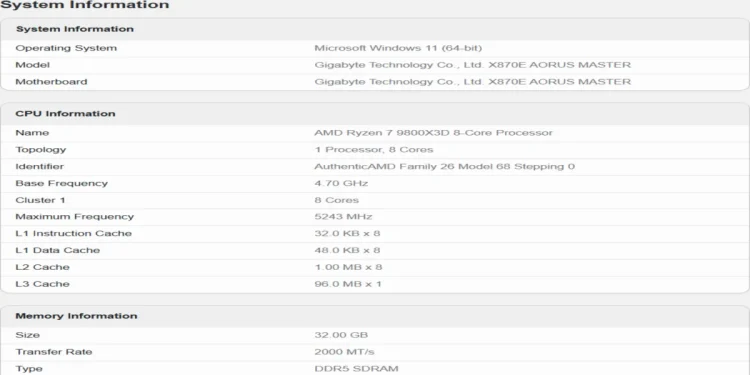Image resolution: width=750 pixels, height=375 pixels.
Task: Select the System Information section header
Action: (x=75, y=29)
